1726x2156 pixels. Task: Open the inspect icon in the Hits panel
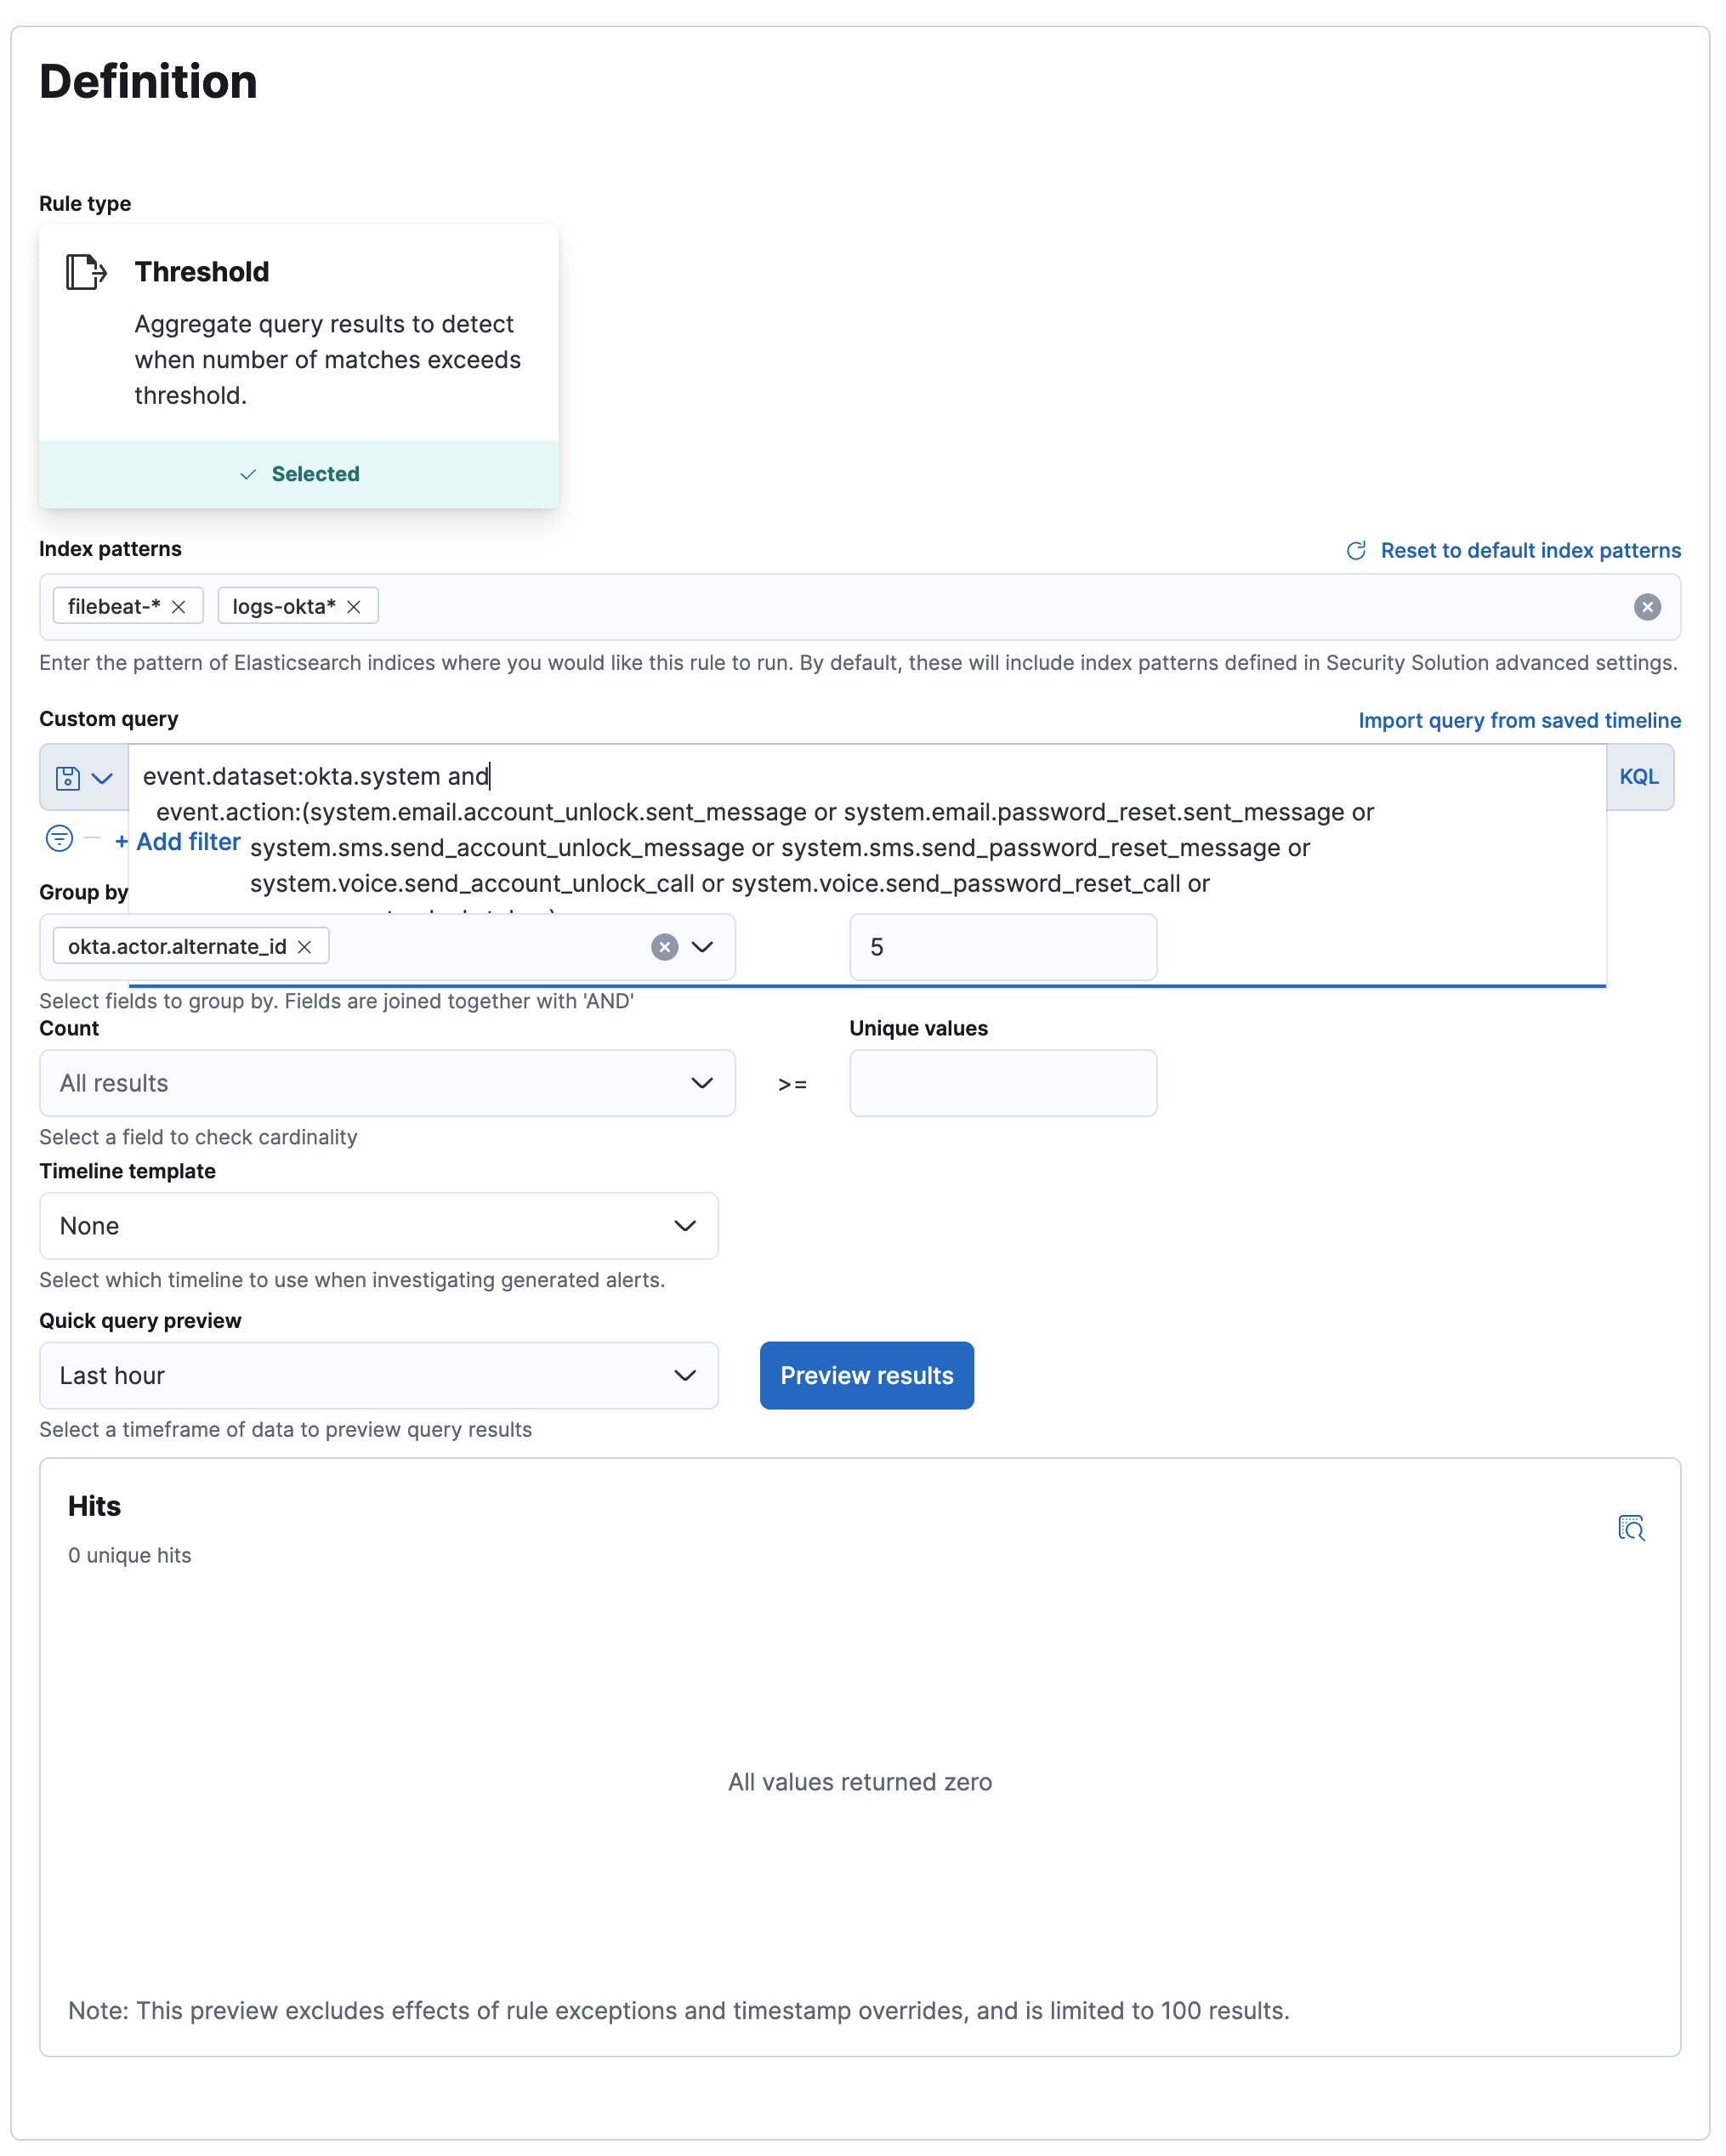(x=1631, y=1527)
